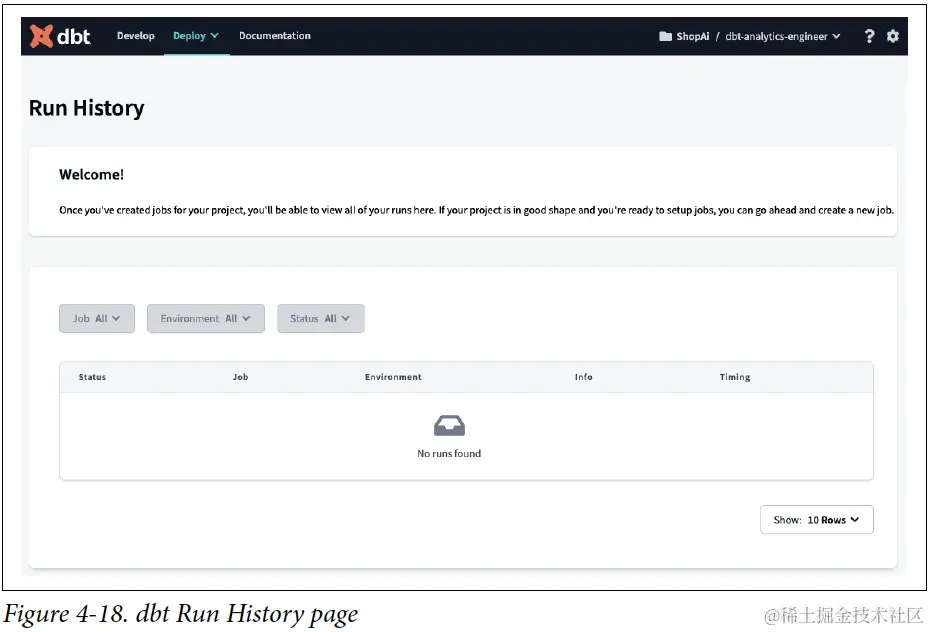Viewport: 930px width, 632px height.
Task: Click the No runs found message
Action: tap(449, 454)
